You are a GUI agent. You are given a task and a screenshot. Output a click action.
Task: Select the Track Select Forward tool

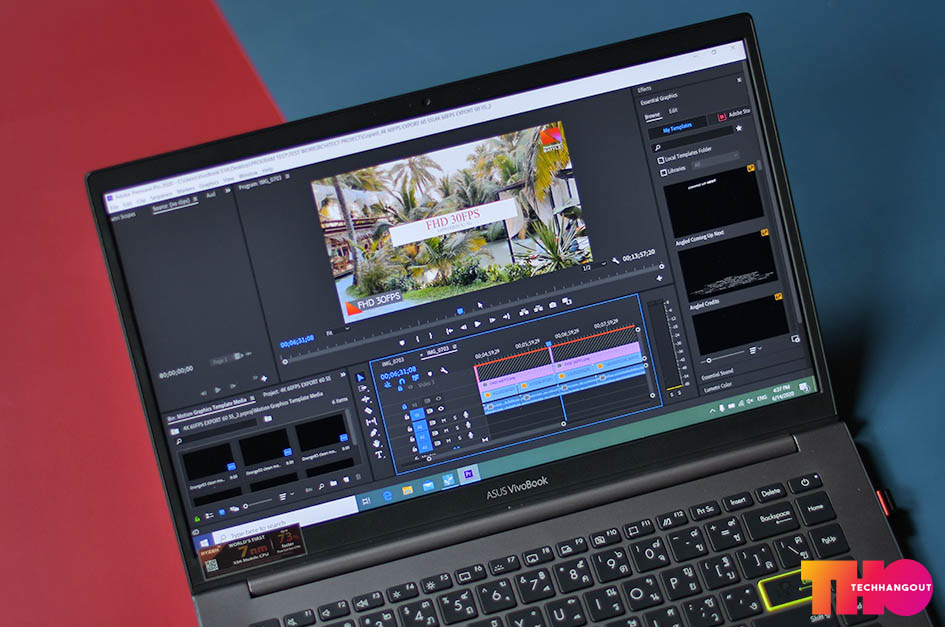click(363, 388)
